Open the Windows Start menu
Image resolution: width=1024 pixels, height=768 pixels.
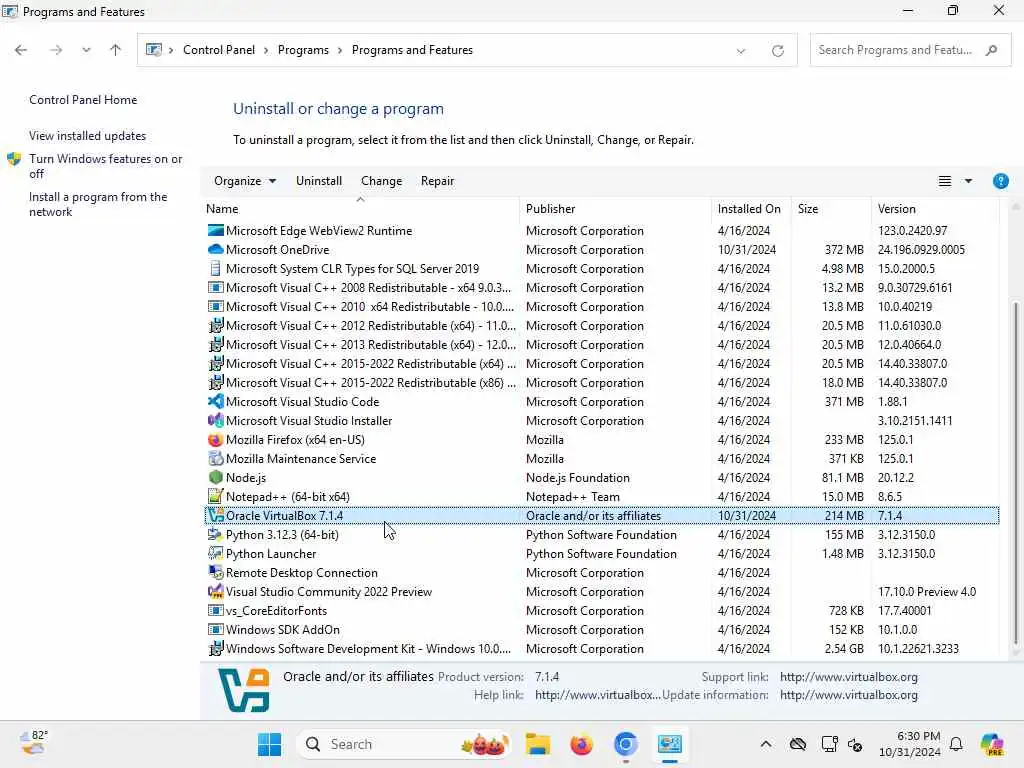(x=269, y=744)
